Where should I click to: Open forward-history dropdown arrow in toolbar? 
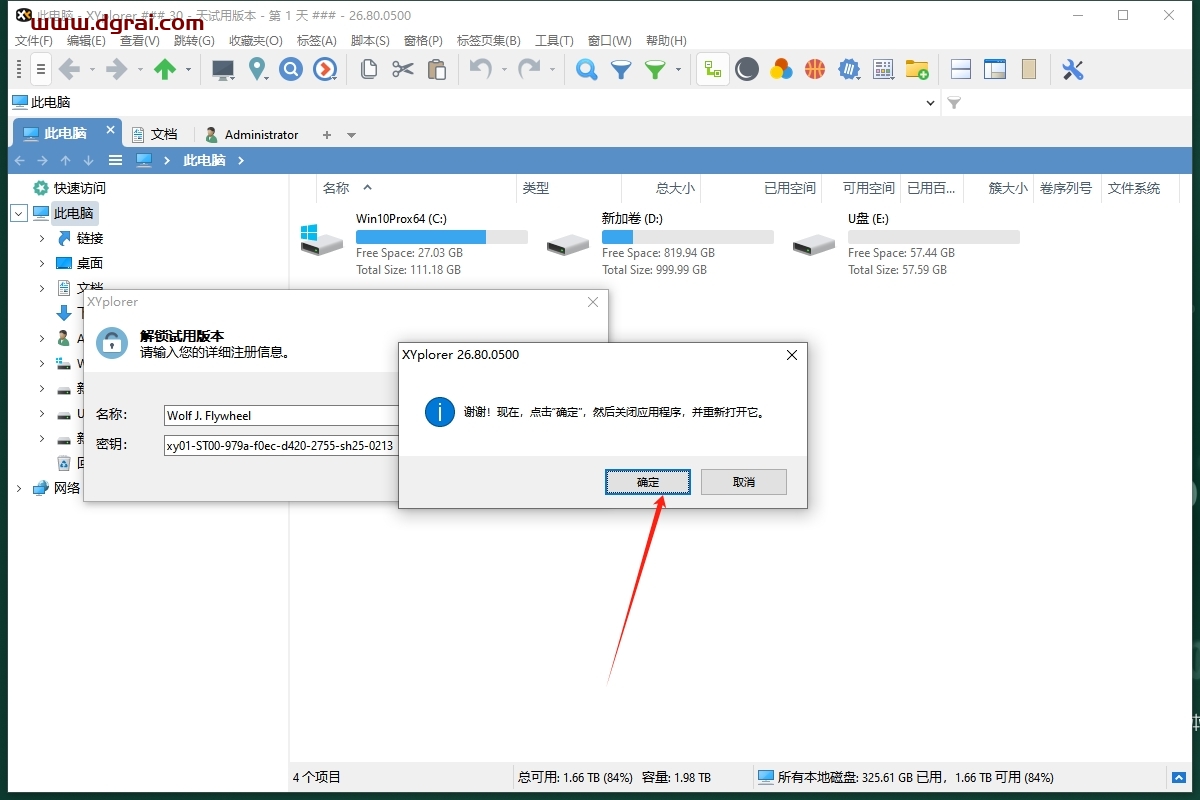pyautogui.click(x=141, y=69)
